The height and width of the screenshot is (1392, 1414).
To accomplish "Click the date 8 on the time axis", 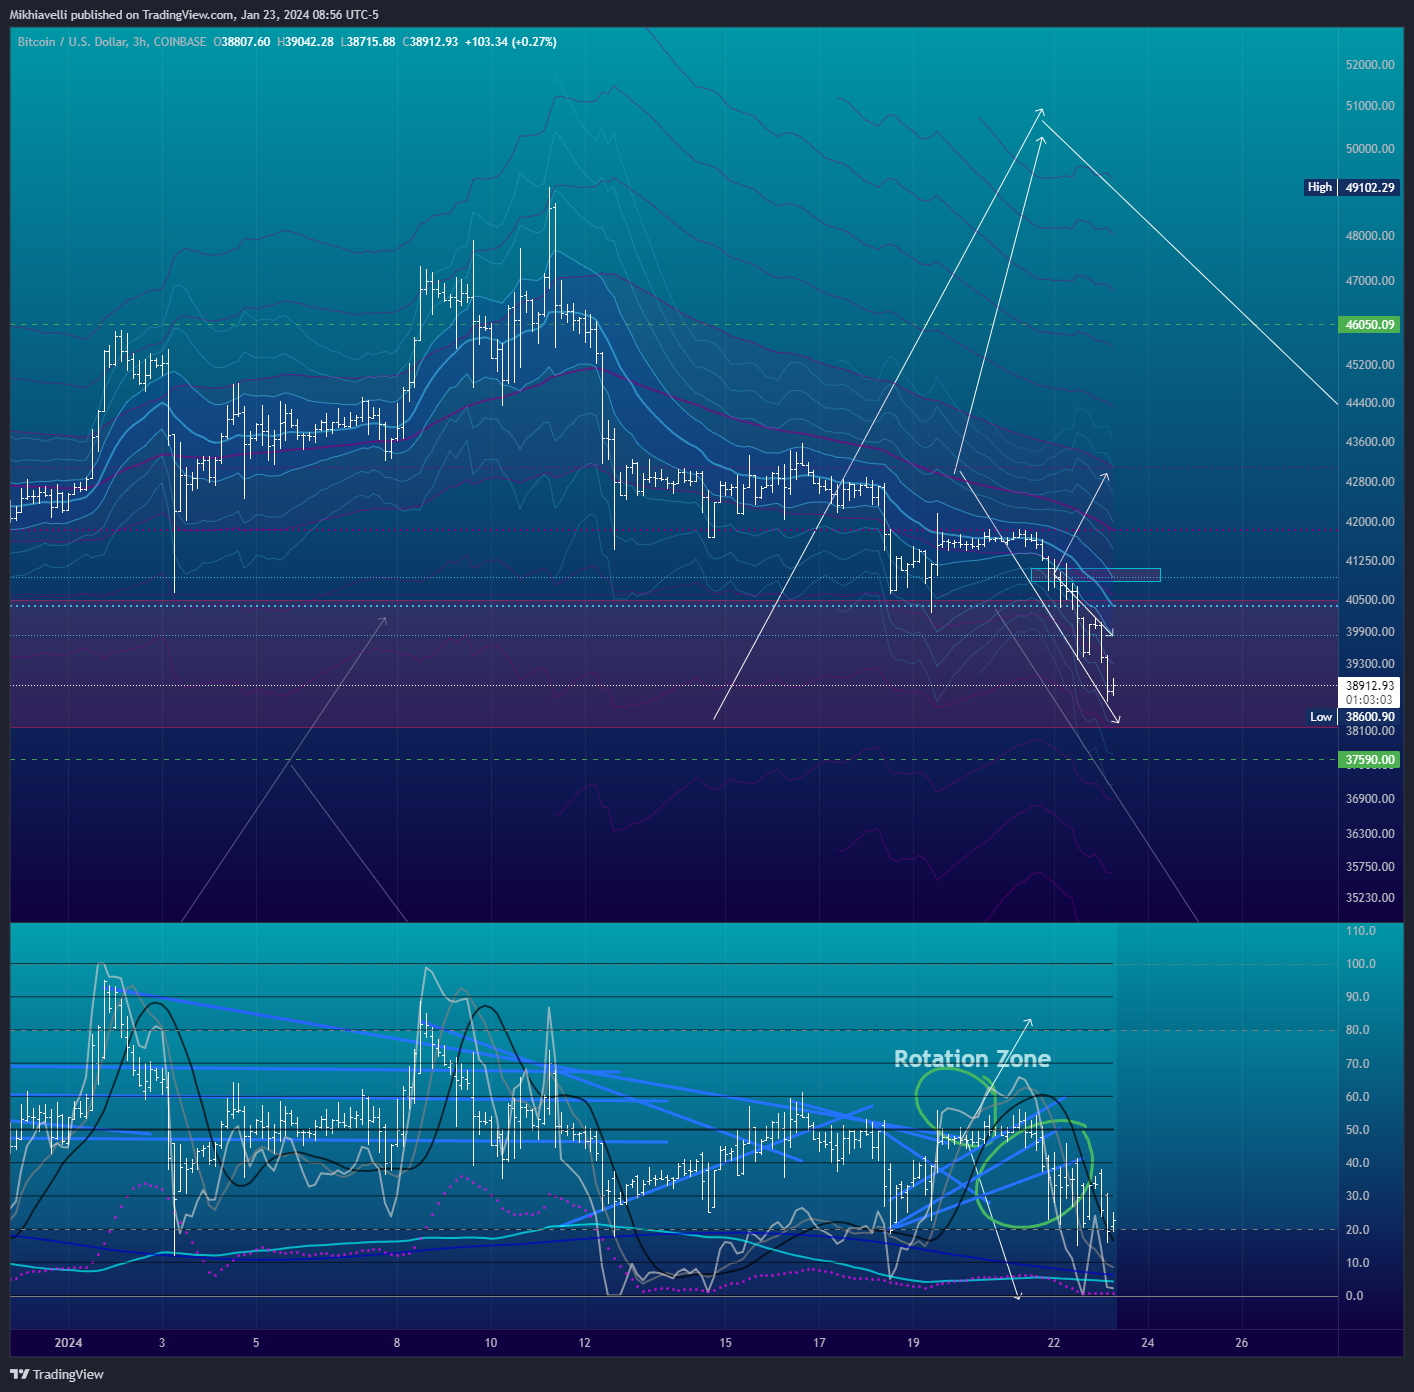I will tap(397, 1343).
